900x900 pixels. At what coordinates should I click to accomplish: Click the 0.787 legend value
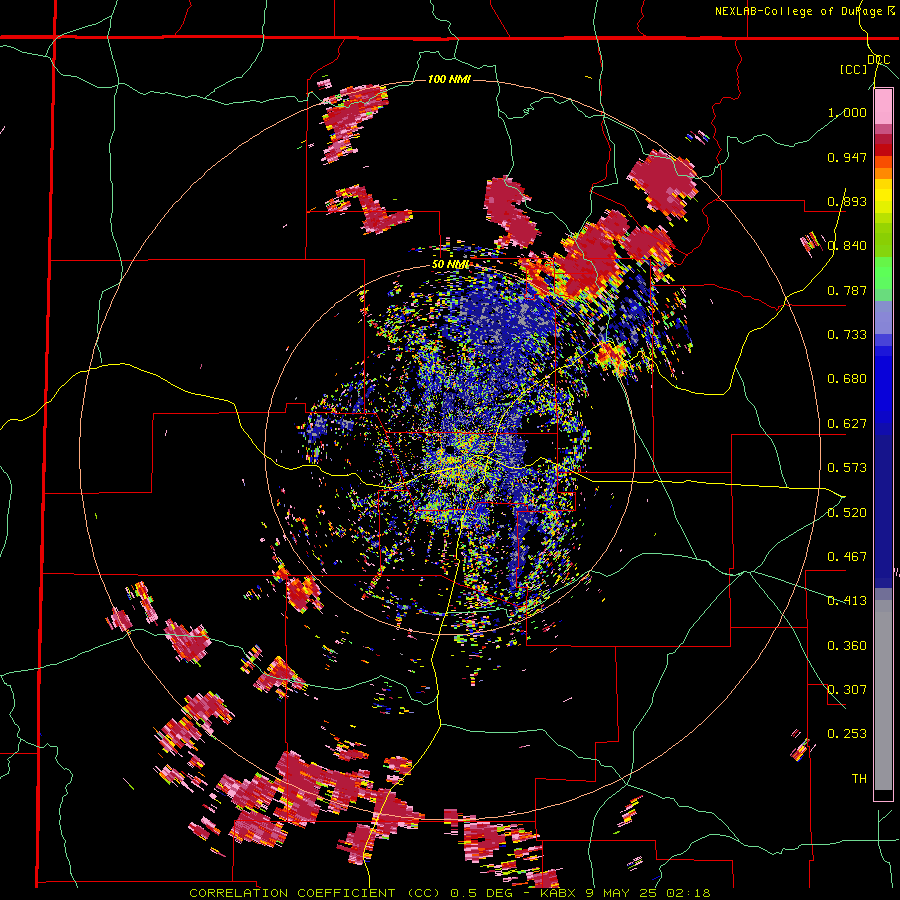click(847, 290)
